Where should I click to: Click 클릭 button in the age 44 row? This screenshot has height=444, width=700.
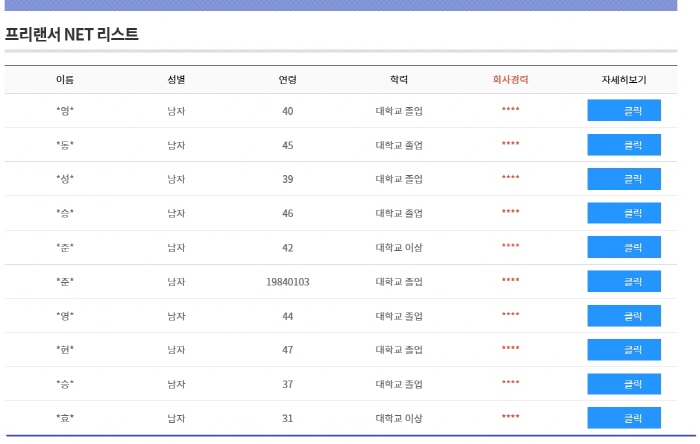(x=623, y=316)
